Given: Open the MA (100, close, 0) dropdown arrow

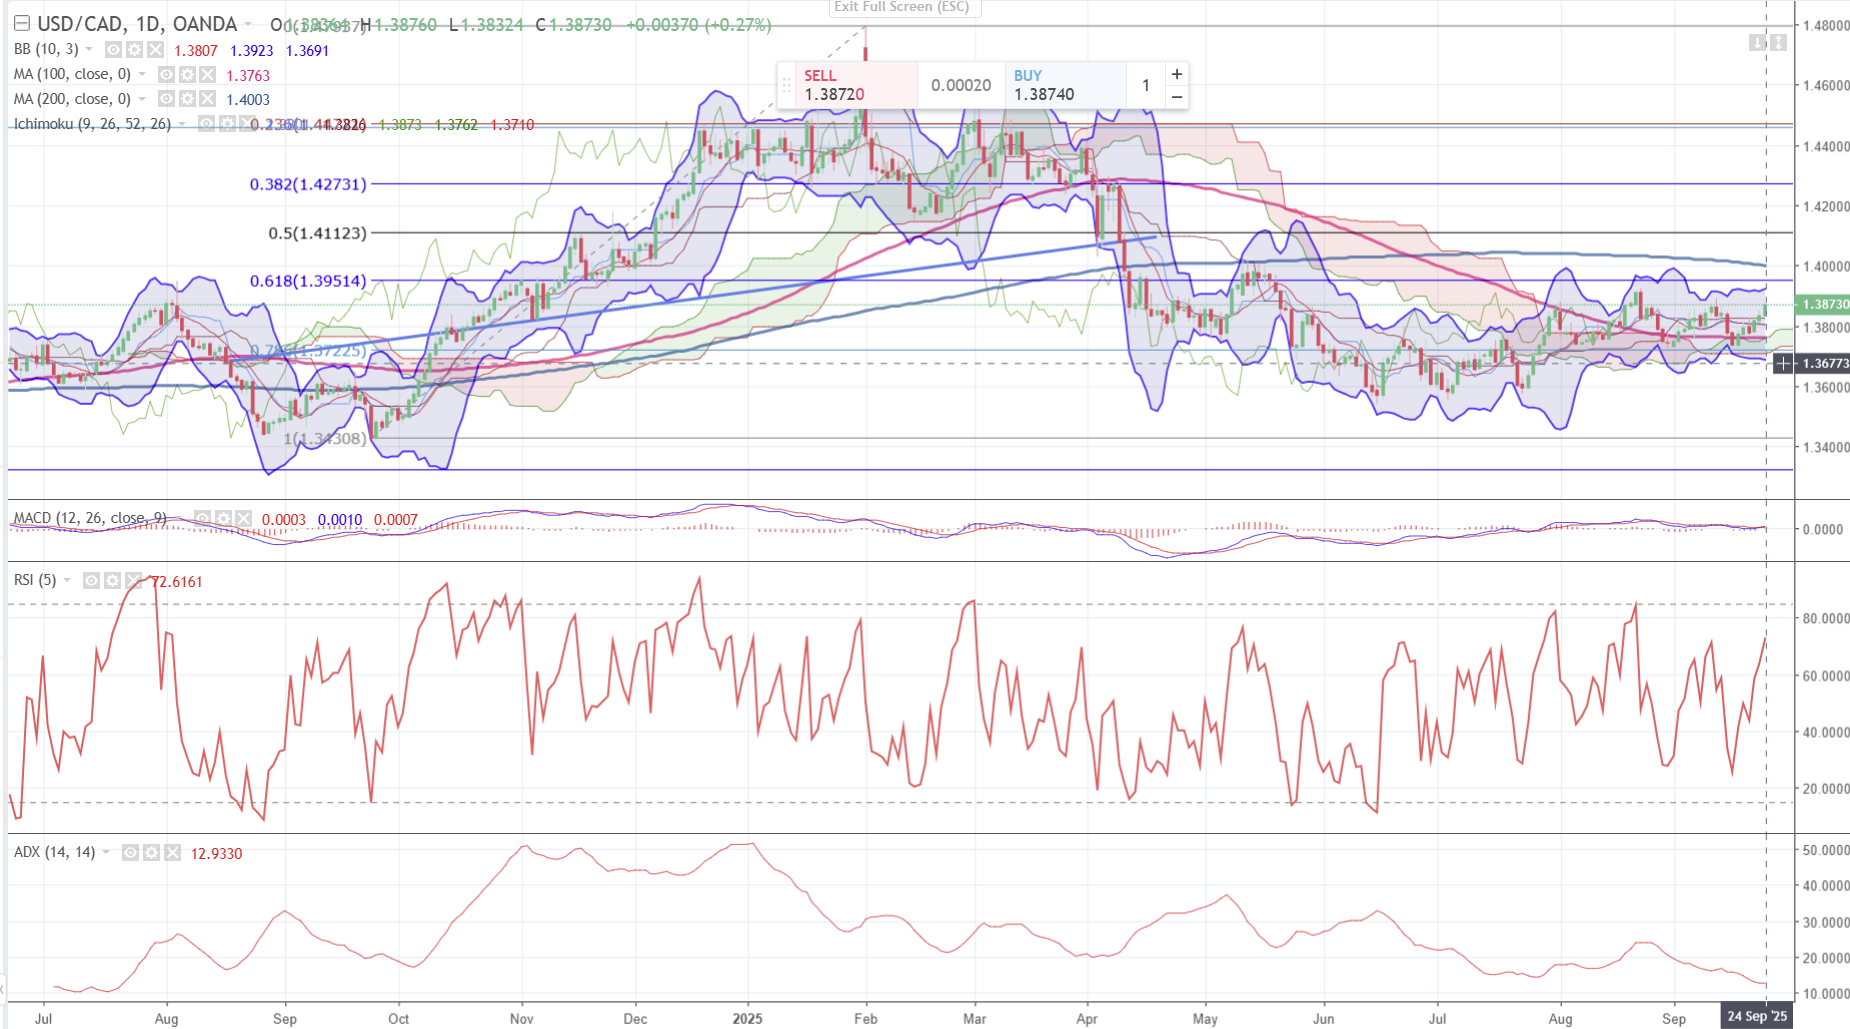Looking at the screenshot, I should pyautogui.click(x=142, y=74).
